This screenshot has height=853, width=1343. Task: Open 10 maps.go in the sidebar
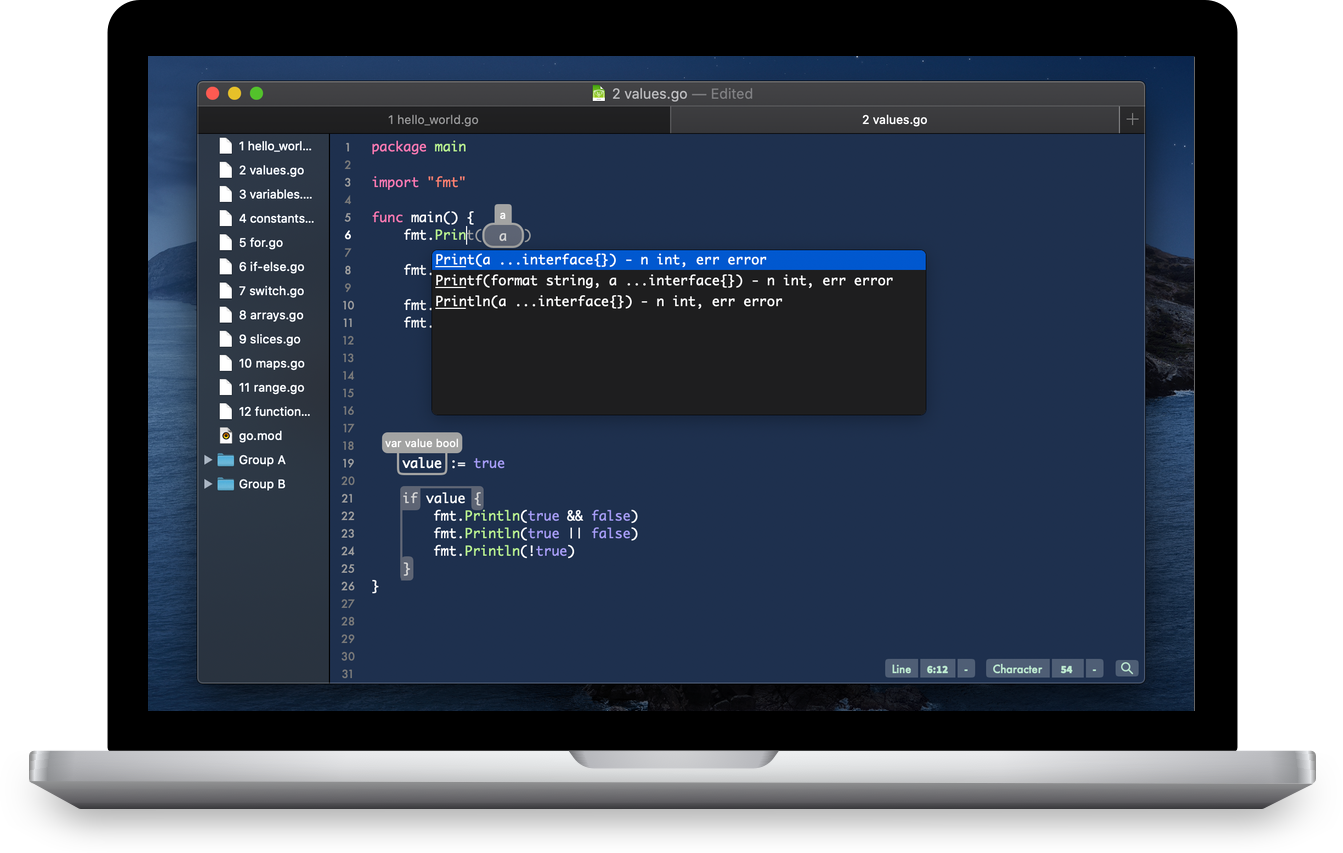(272, 363)
